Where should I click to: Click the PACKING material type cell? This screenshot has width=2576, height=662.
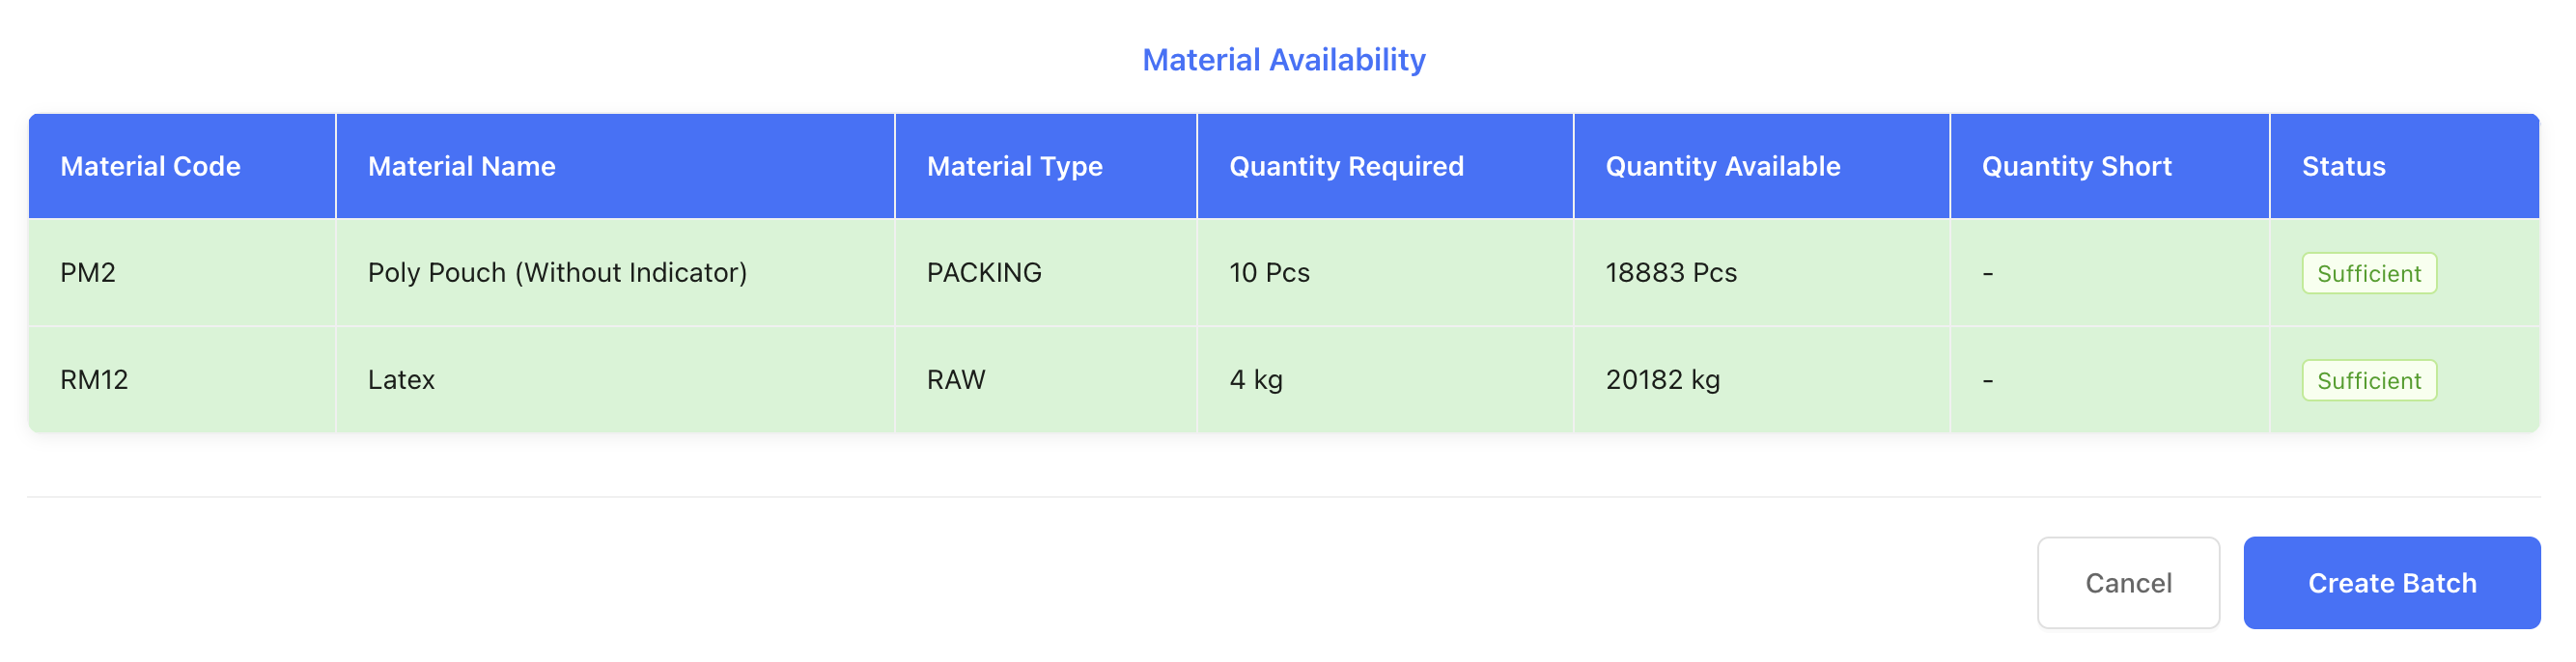(983, 272)
